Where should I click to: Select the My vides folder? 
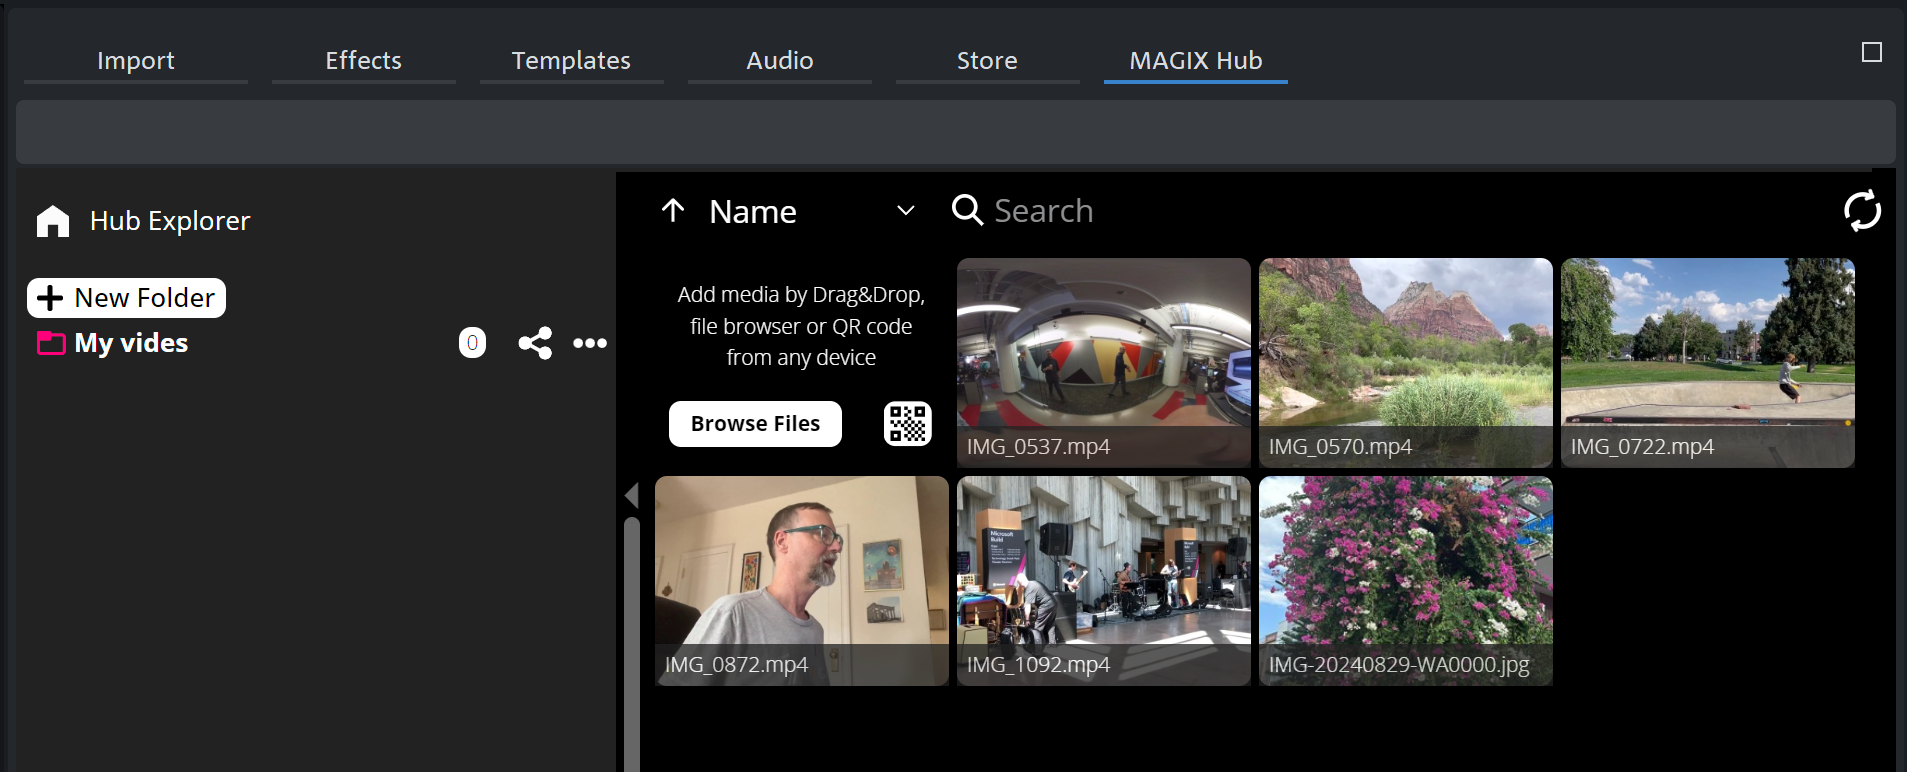point(131,343)
